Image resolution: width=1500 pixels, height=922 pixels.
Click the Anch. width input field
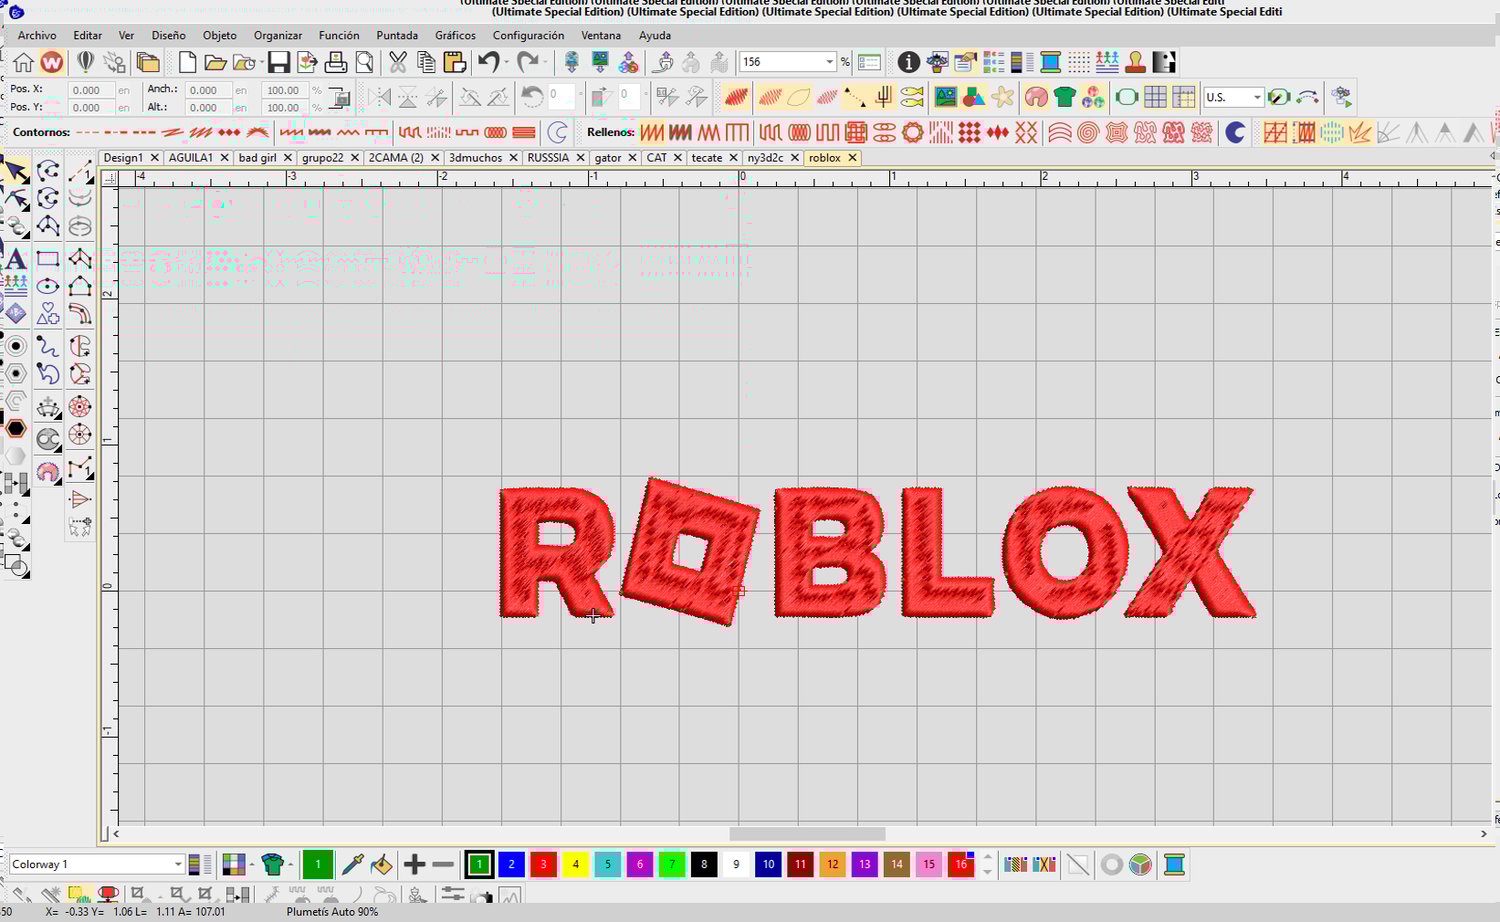point(207,90)
